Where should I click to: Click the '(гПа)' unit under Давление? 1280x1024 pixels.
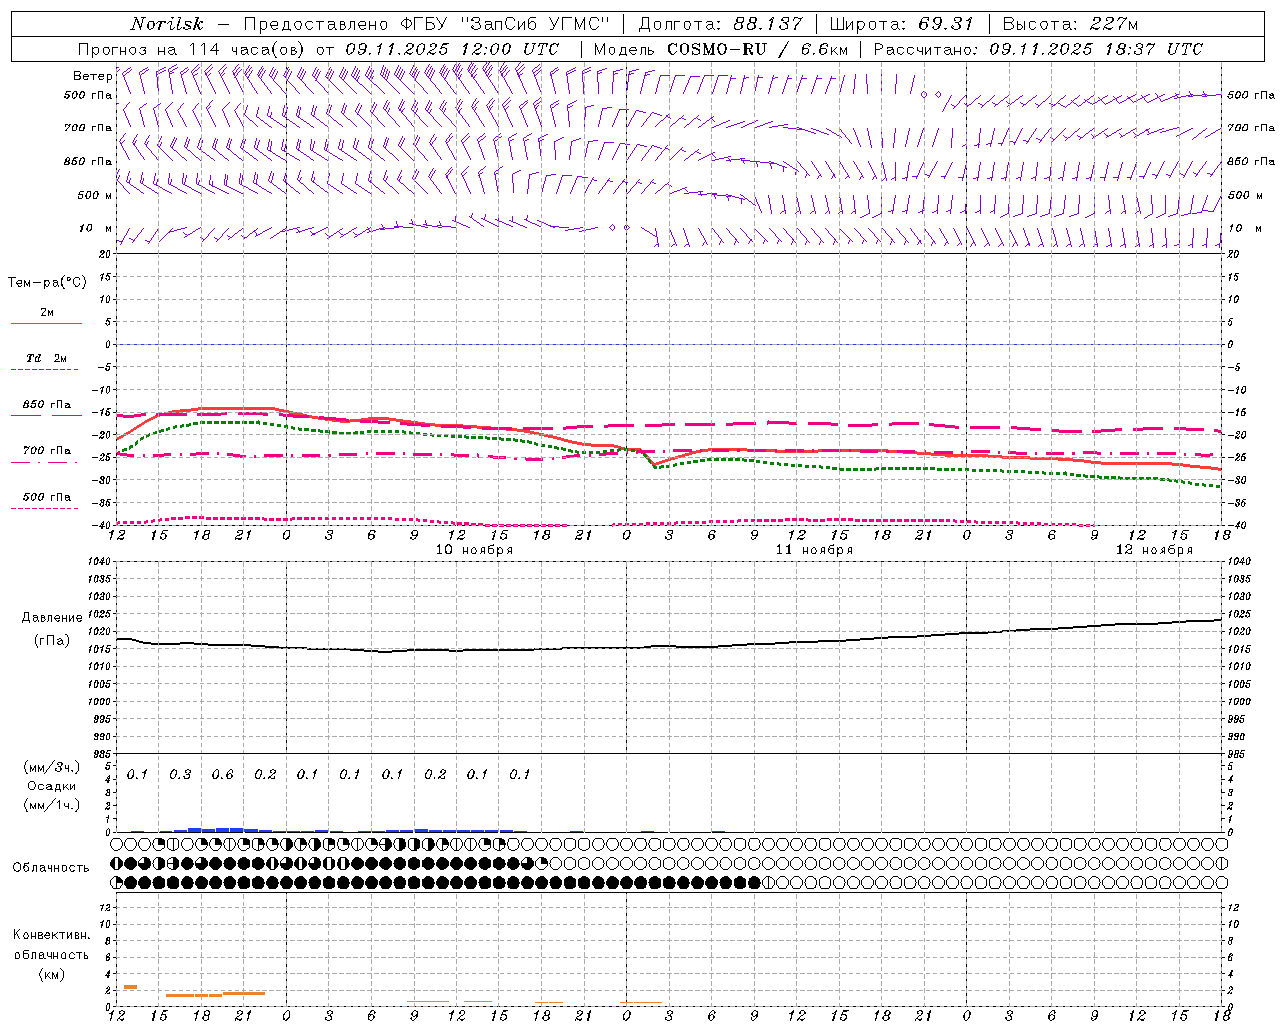coord(52,641)
